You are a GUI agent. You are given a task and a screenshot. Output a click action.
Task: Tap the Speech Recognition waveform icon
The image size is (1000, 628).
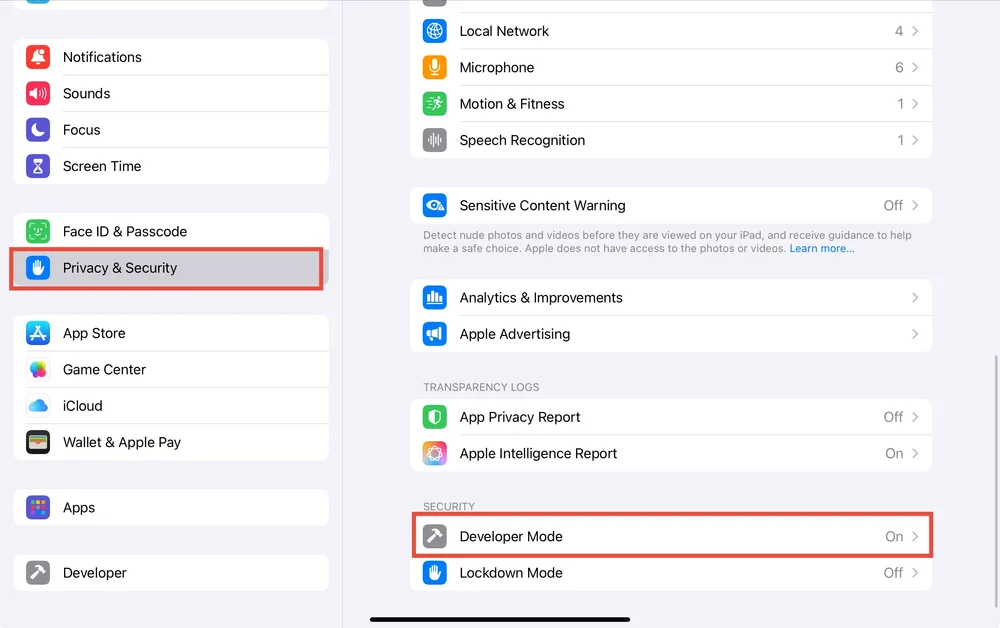[435, 140]
